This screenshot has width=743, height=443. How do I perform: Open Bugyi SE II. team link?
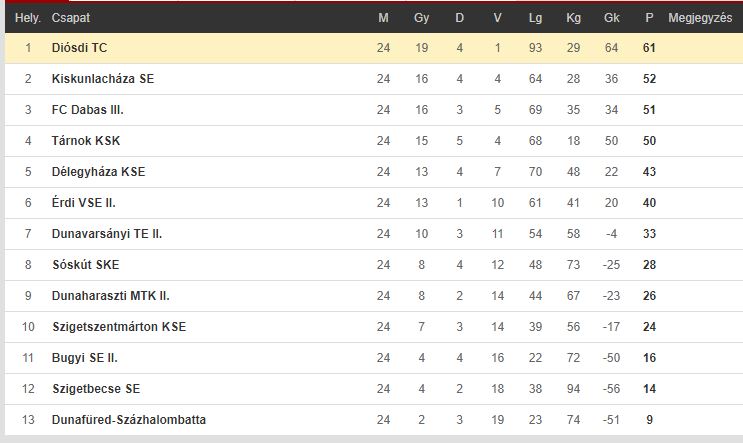(84, 358)
